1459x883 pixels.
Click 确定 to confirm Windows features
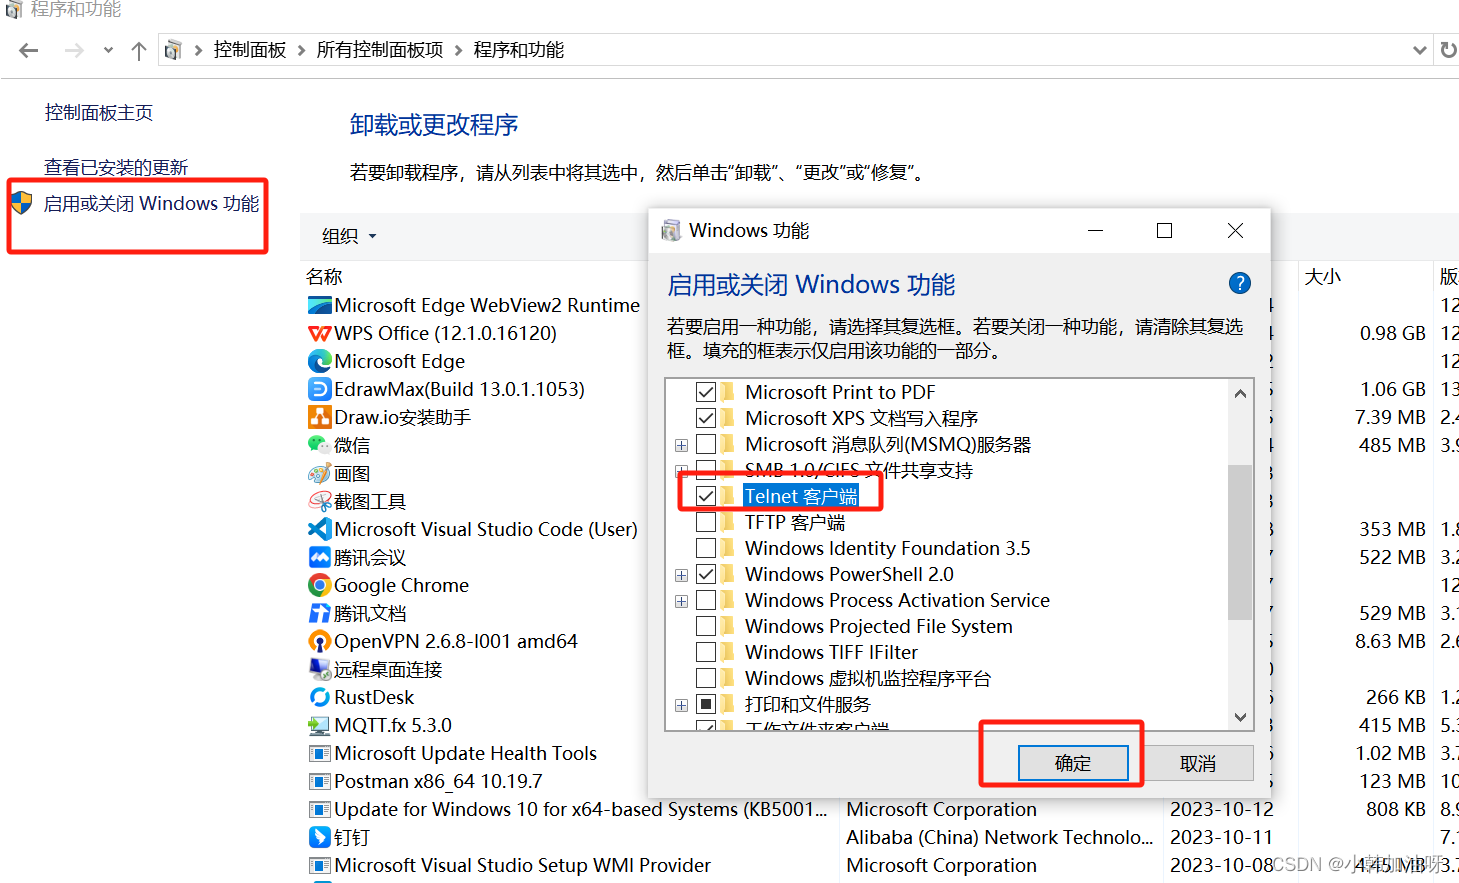(1073, 763)
